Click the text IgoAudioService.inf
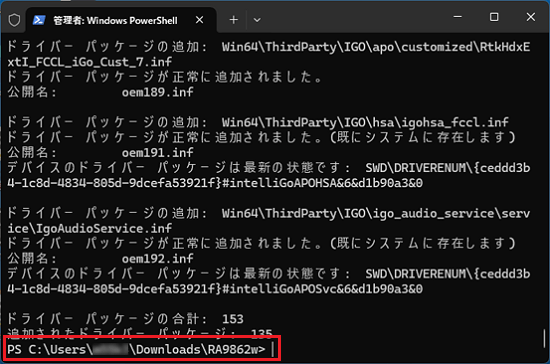Viewport: 550px width, 364px height. (104, 229)
